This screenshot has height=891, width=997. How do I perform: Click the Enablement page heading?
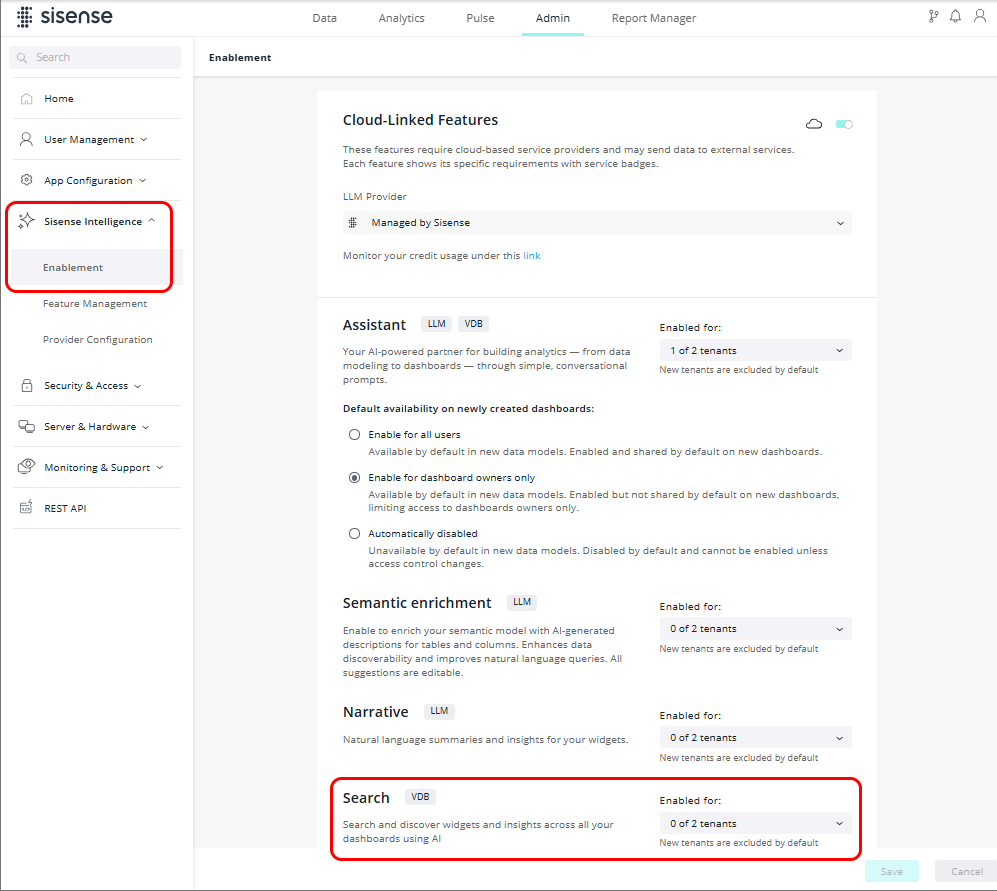pos(240,57)
